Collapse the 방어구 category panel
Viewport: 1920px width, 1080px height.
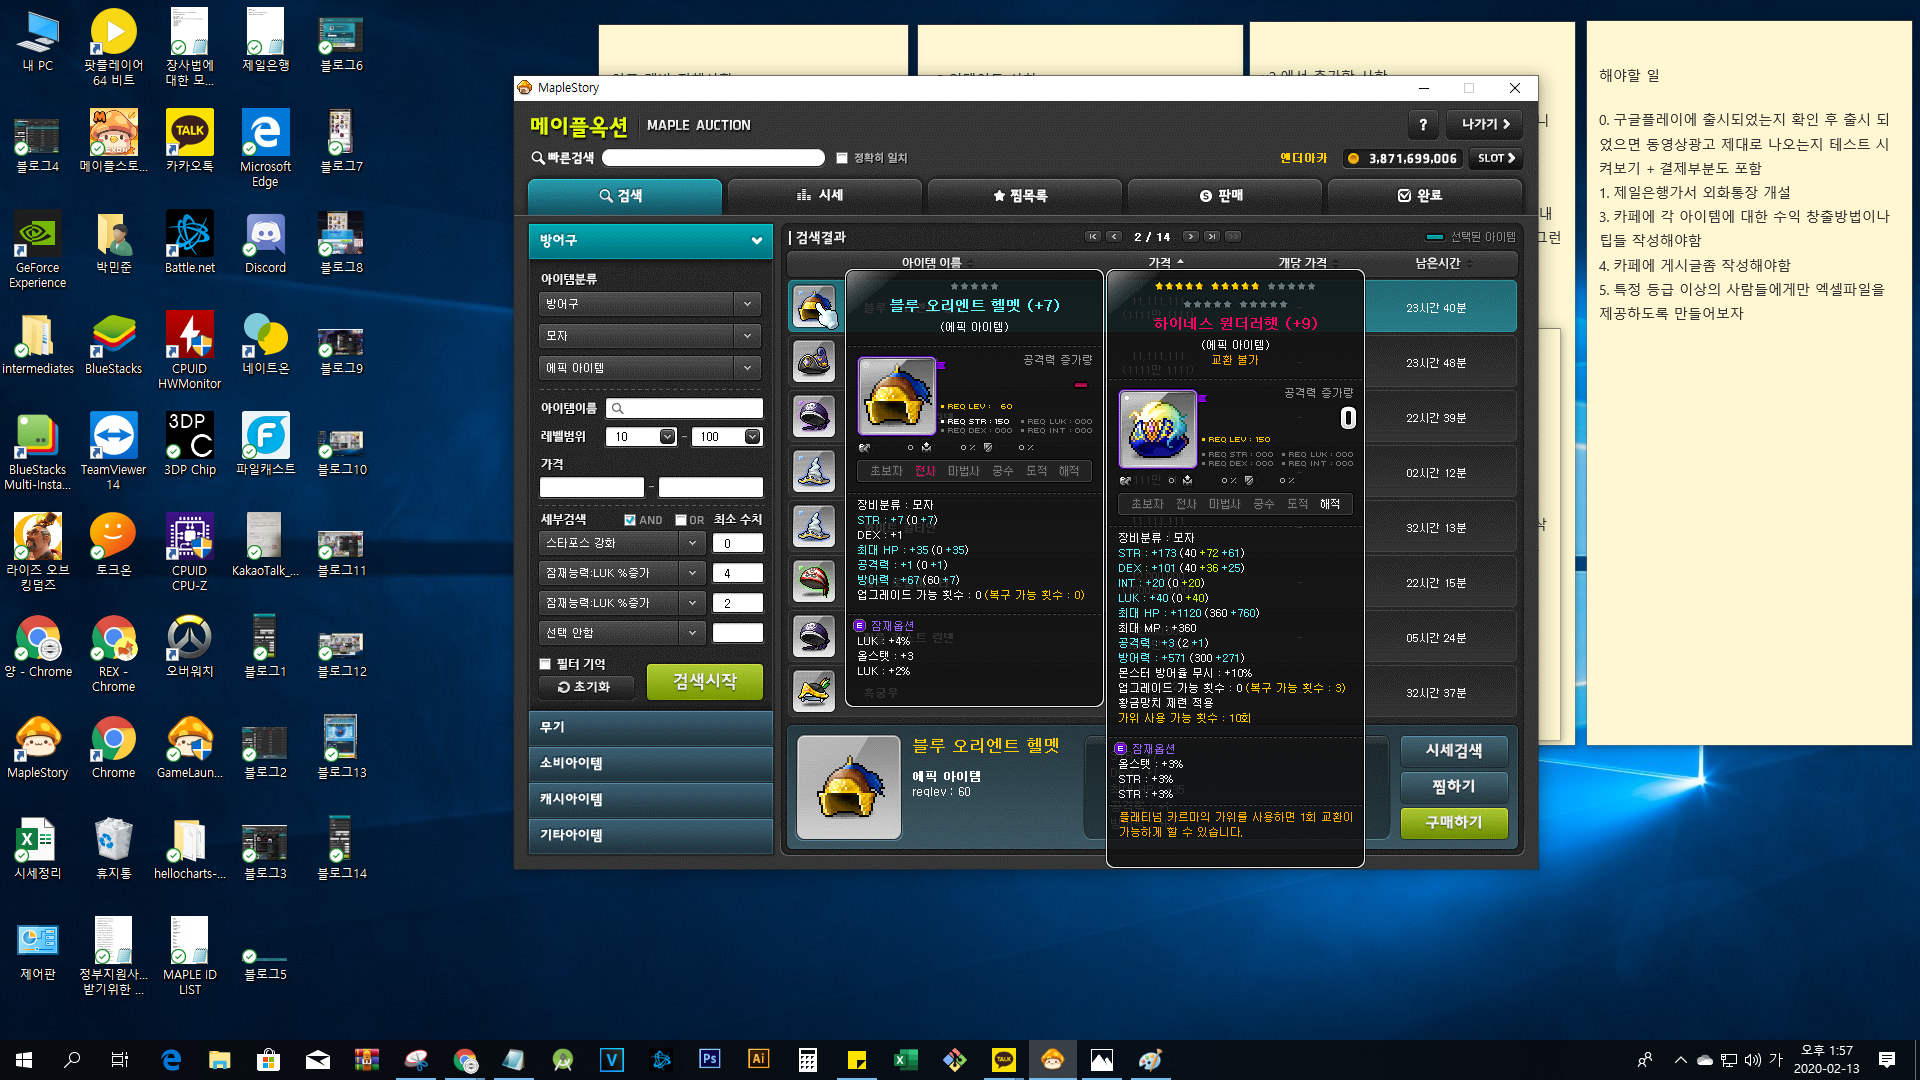[x=757, y=240]
